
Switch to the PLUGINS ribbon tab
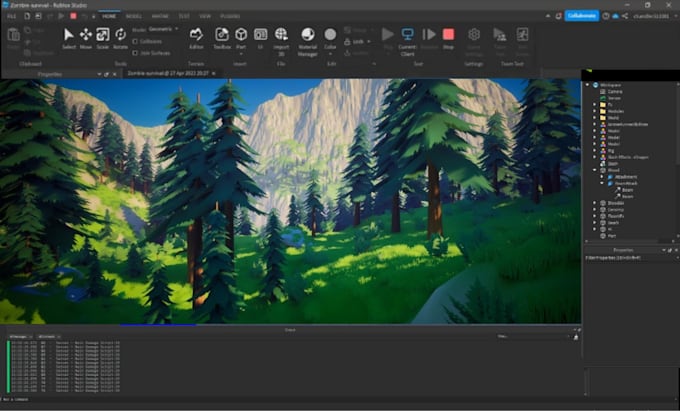tap(230, 16)
